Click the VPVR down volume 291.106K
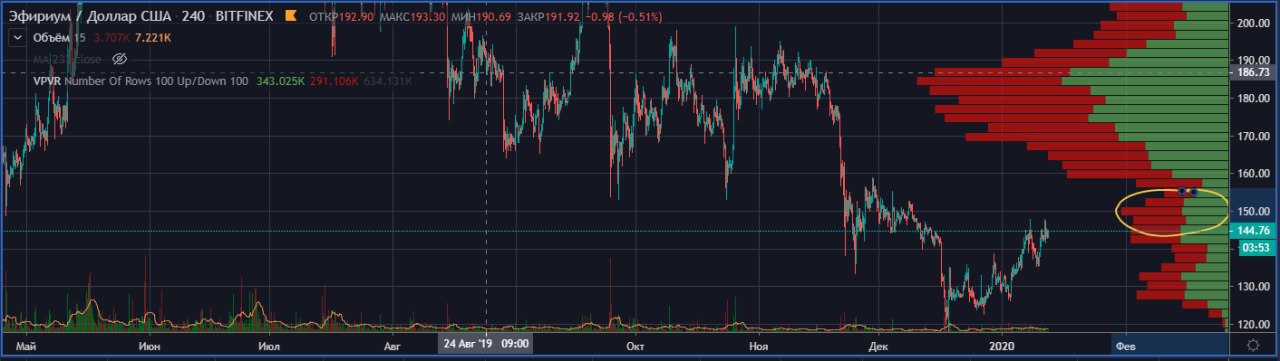The width and height of the screenshot is (1280, 361). pos(333,80)
